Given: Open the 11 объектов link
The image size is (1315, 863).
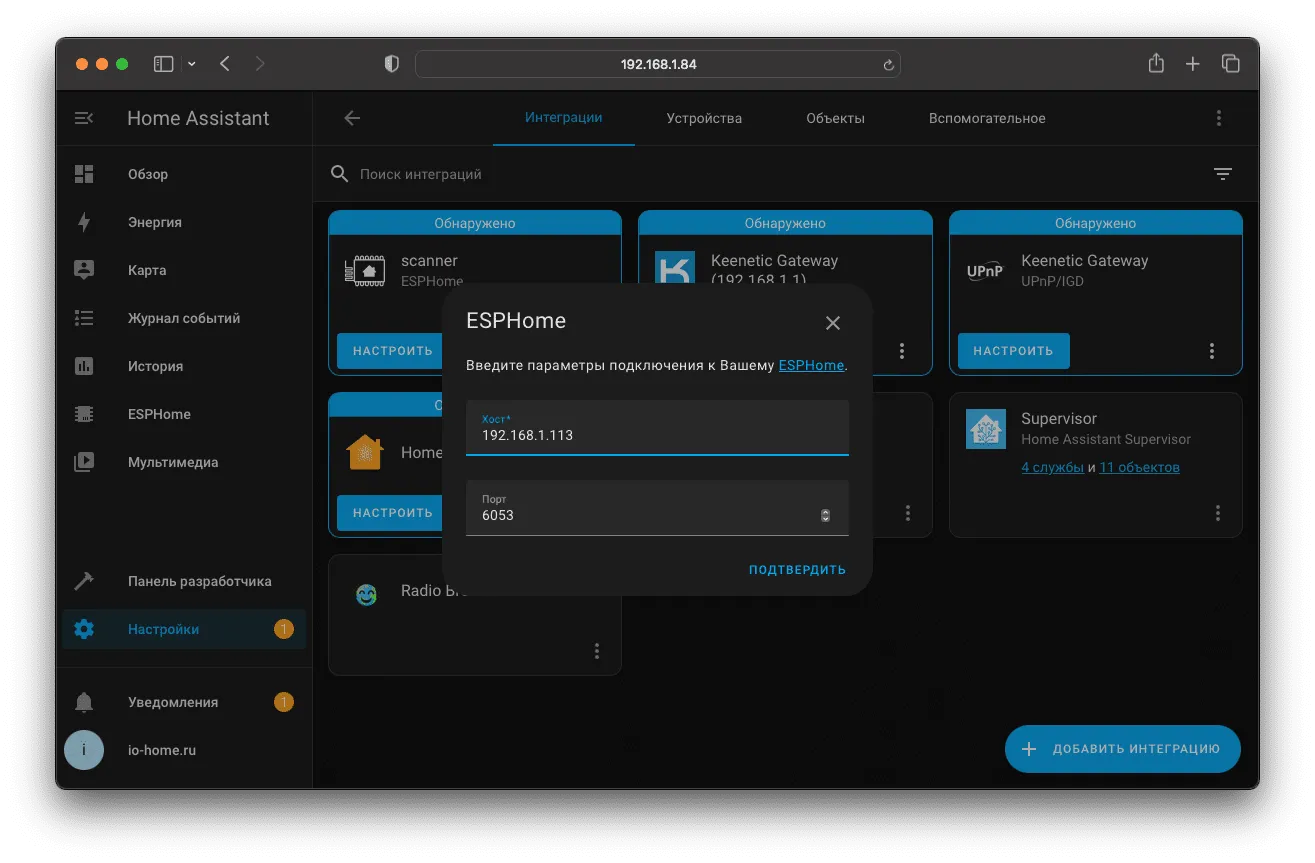Looking at the screenshot, I should coord(1139,467).
